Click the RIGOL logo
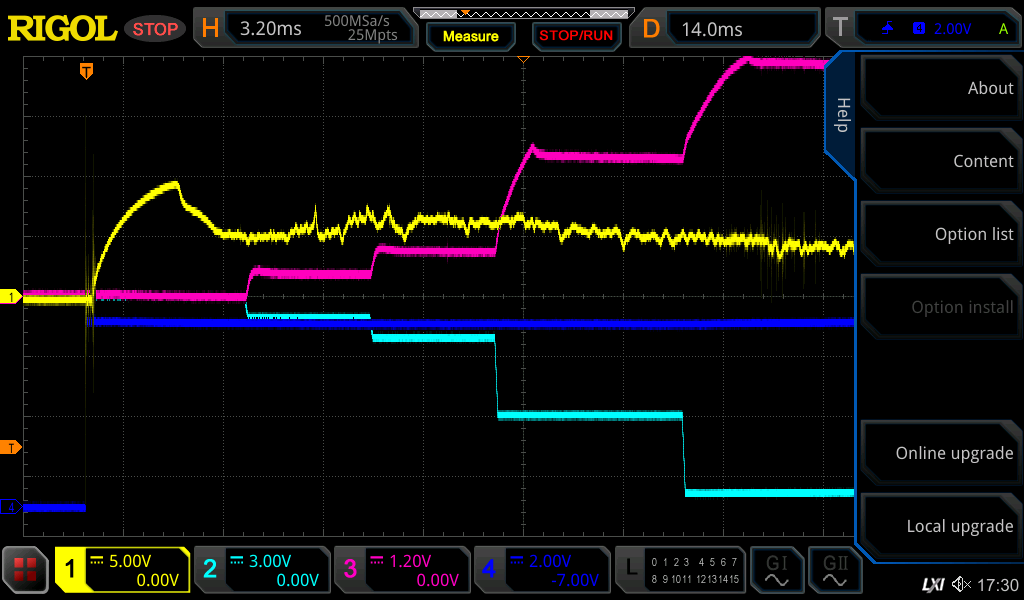 pos(62,29)
